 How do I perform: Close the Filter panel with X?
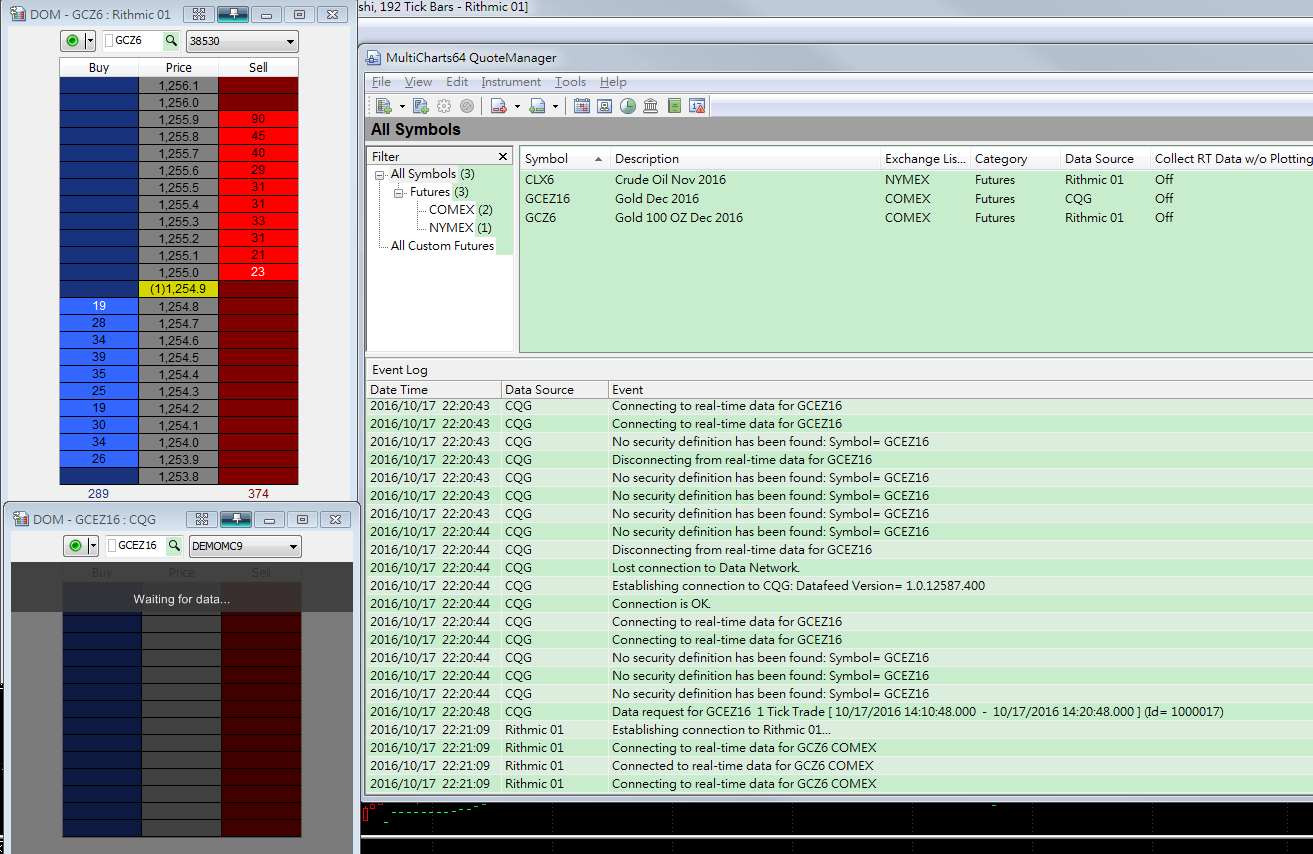click(503, 156)
